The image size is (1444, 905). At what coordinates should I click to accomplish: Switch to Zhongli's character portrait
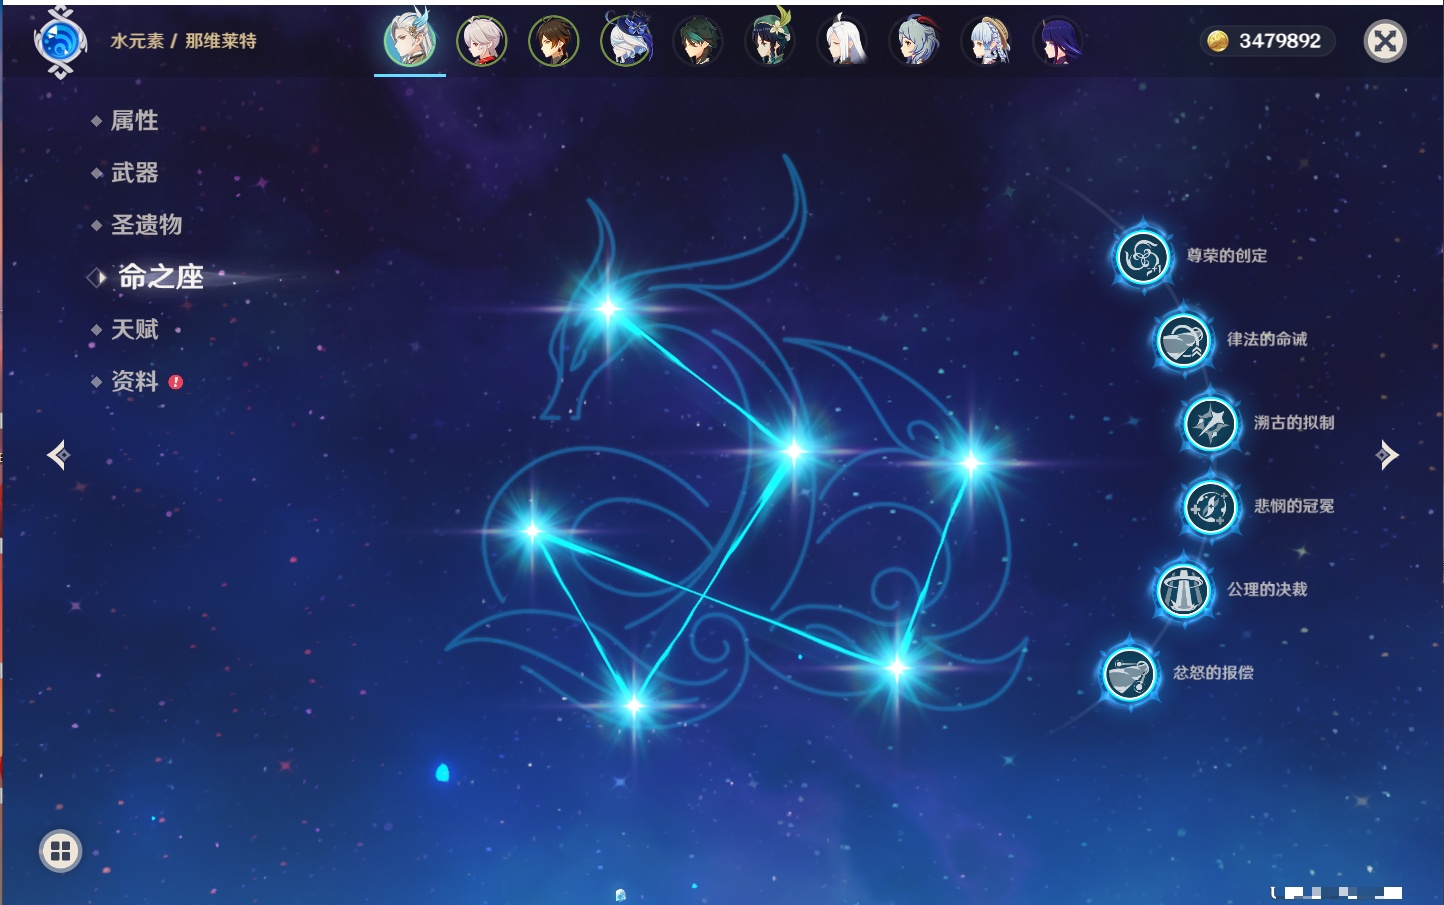(553, 42)
